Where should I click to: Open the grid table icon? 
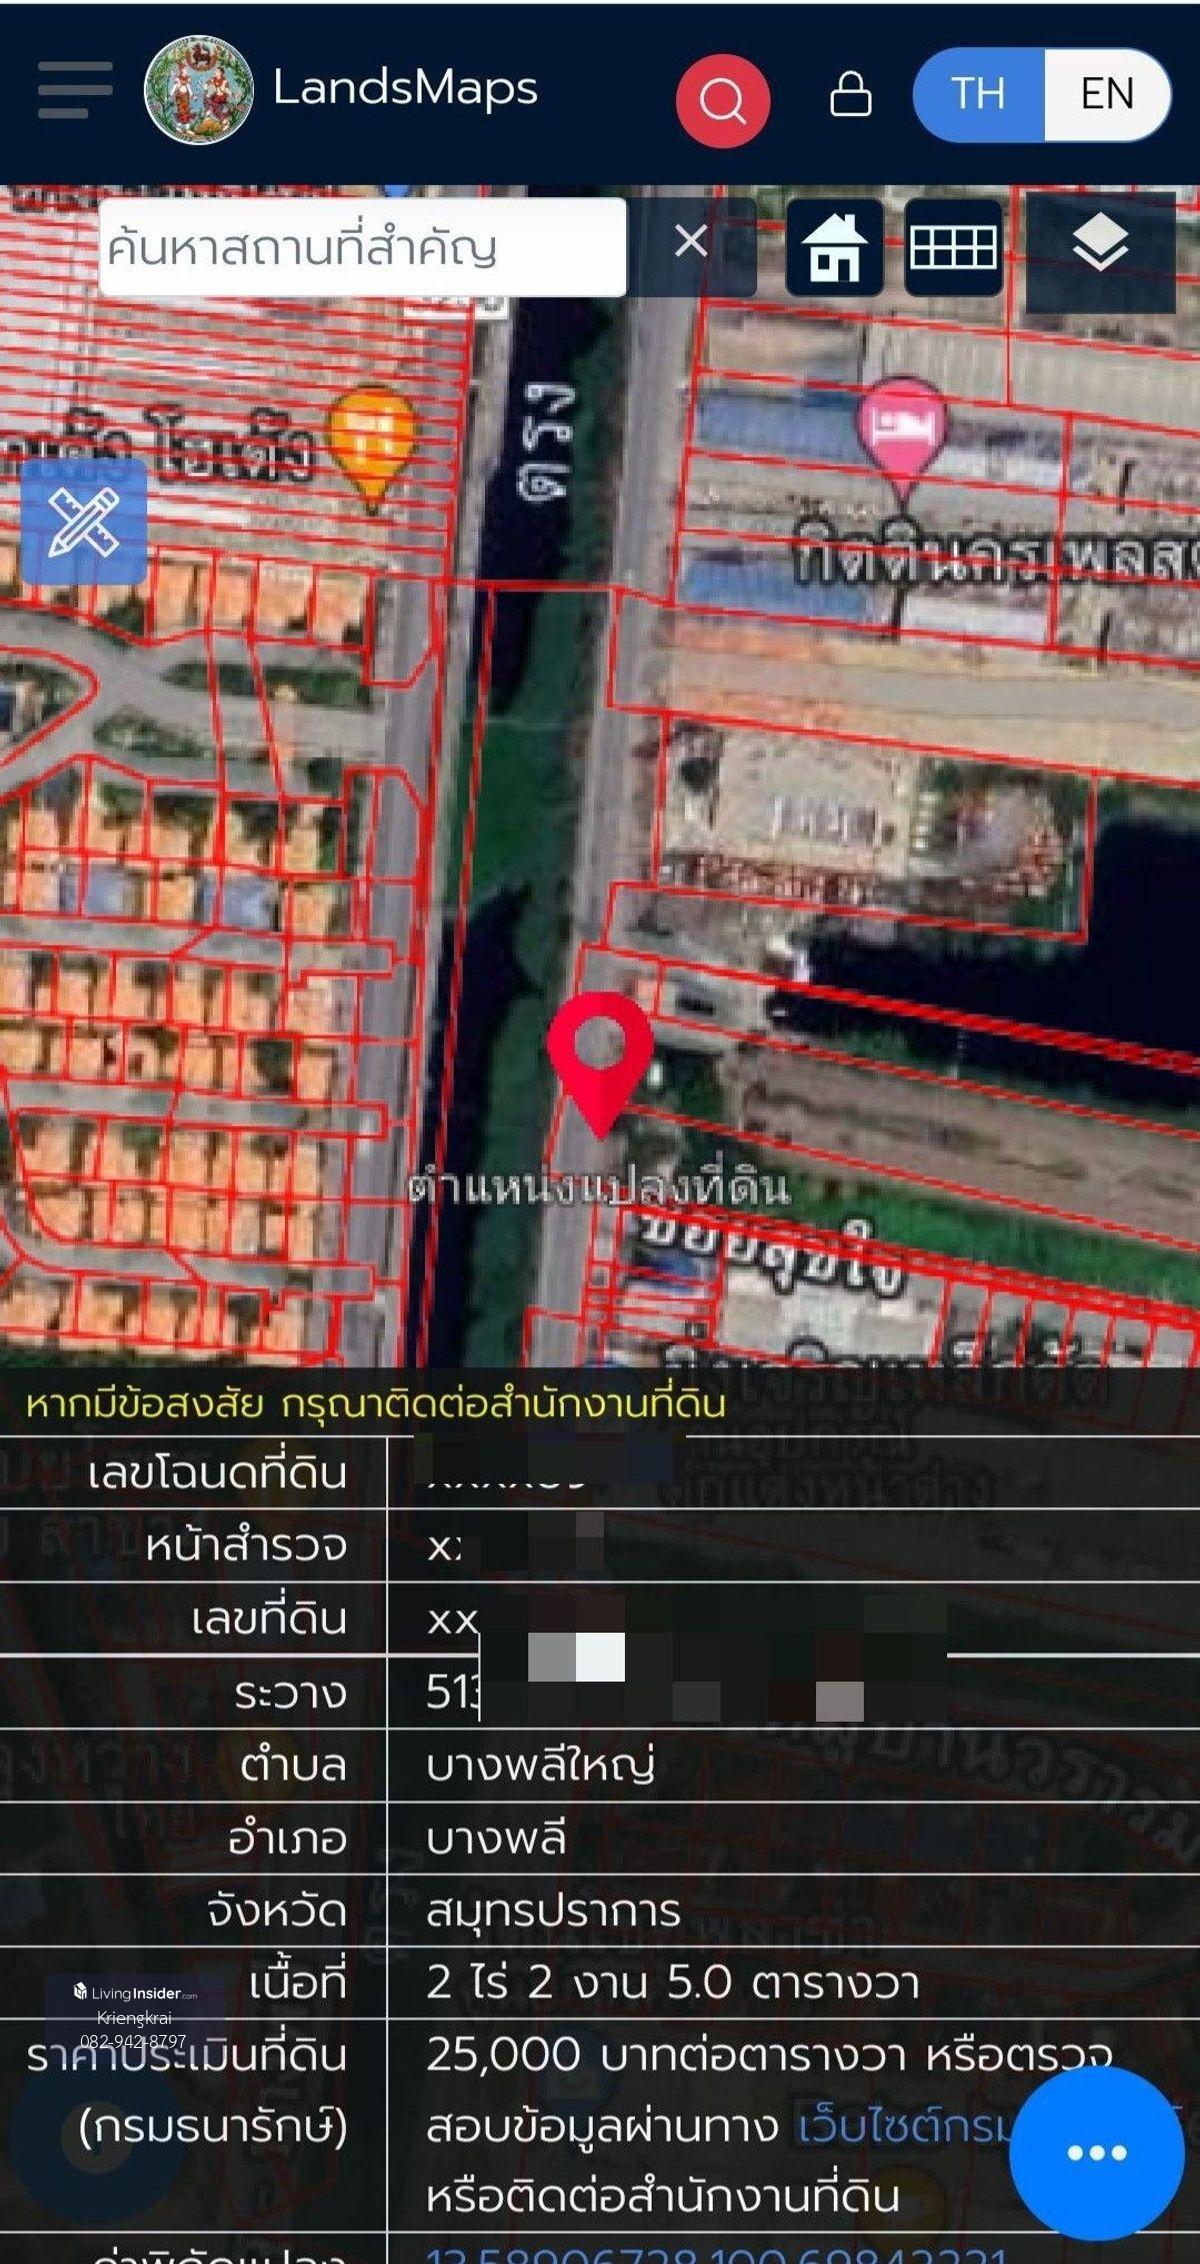point(953,247)
